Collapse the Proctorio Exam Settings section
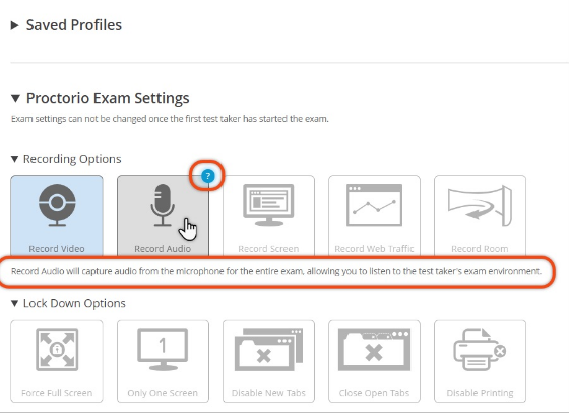This screenshot has height=413, width=569. coord(15,98)
